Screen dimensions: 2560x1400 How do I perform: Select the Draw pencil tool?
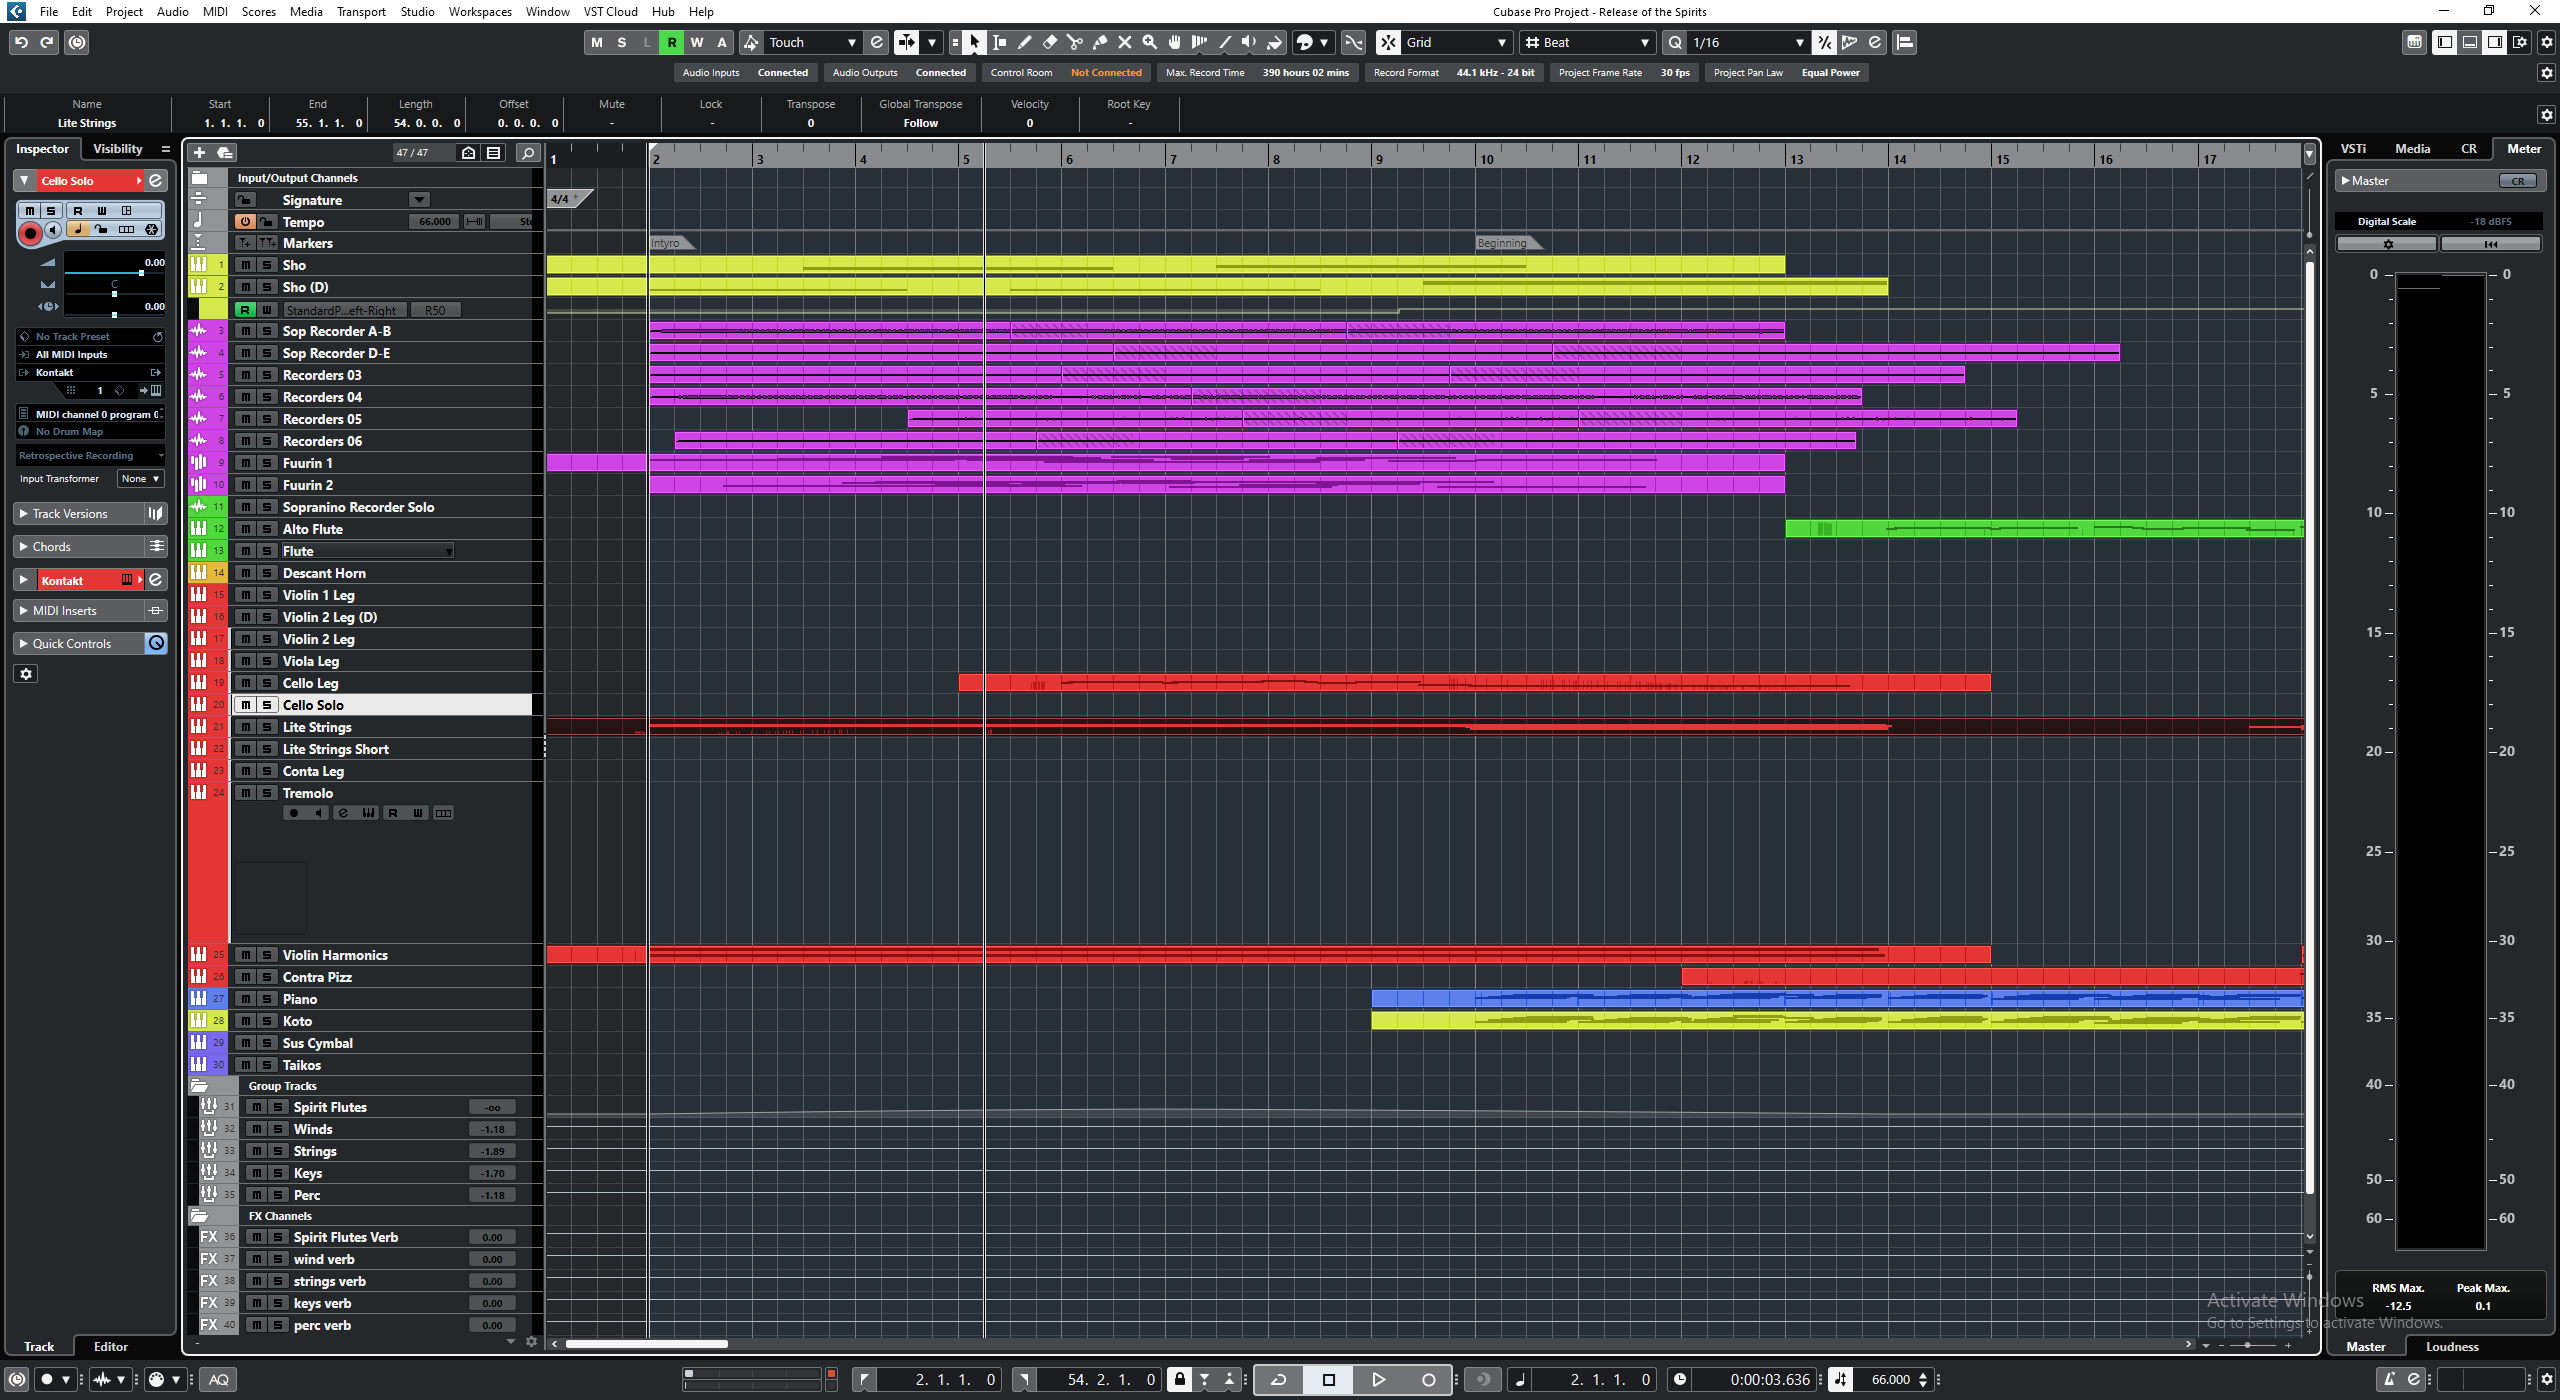click(x=1024, y=42)
